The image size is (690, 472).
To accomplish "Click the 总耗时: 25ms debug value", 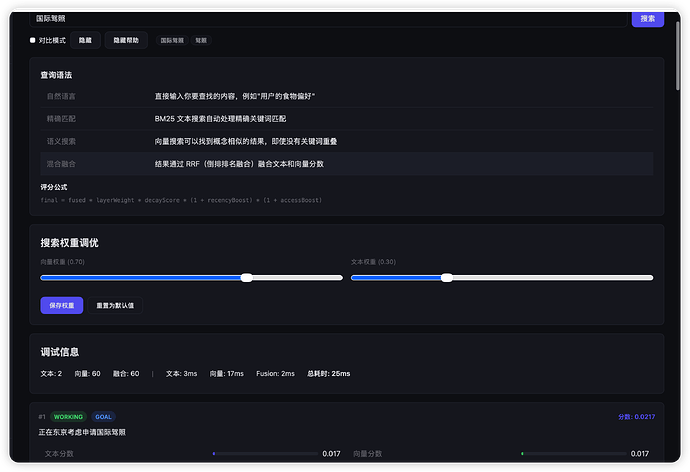I will point(329,373).
